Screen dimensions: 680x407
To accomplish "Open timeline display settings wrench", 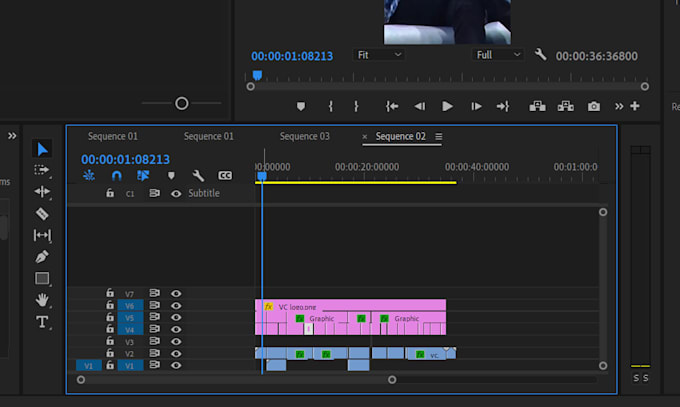I will [x=198, y=175].
